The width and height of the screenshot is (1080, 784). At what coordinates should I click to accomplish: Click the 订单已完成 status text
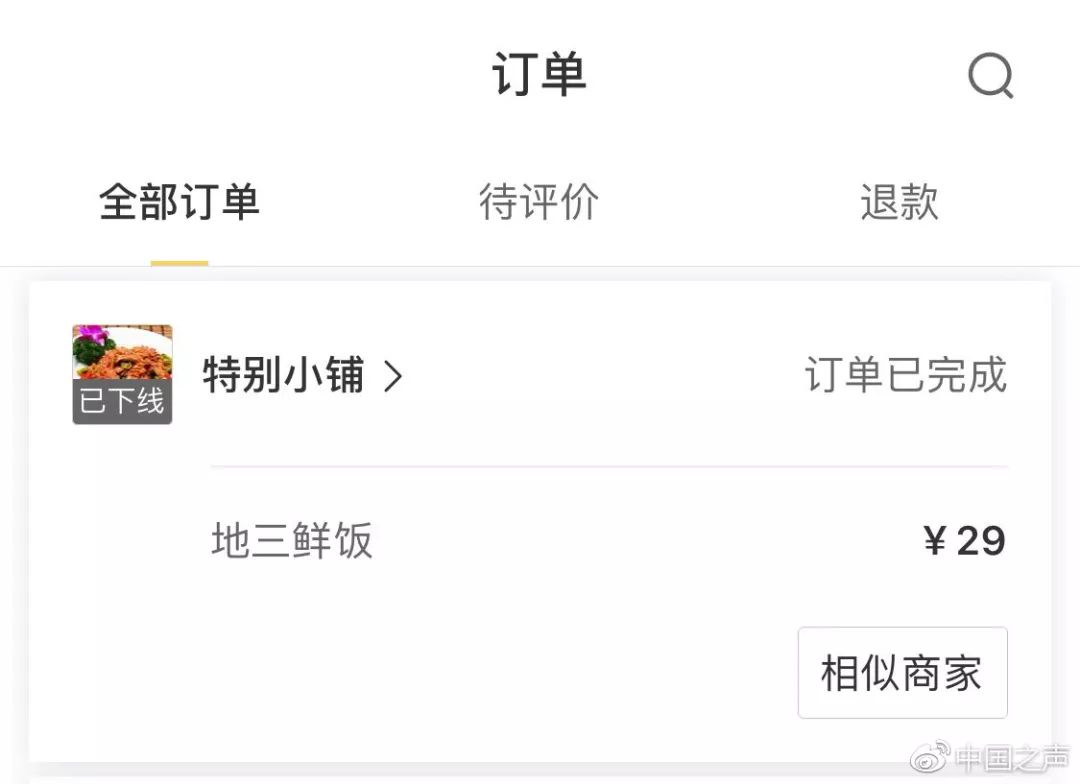pos(905,376)
